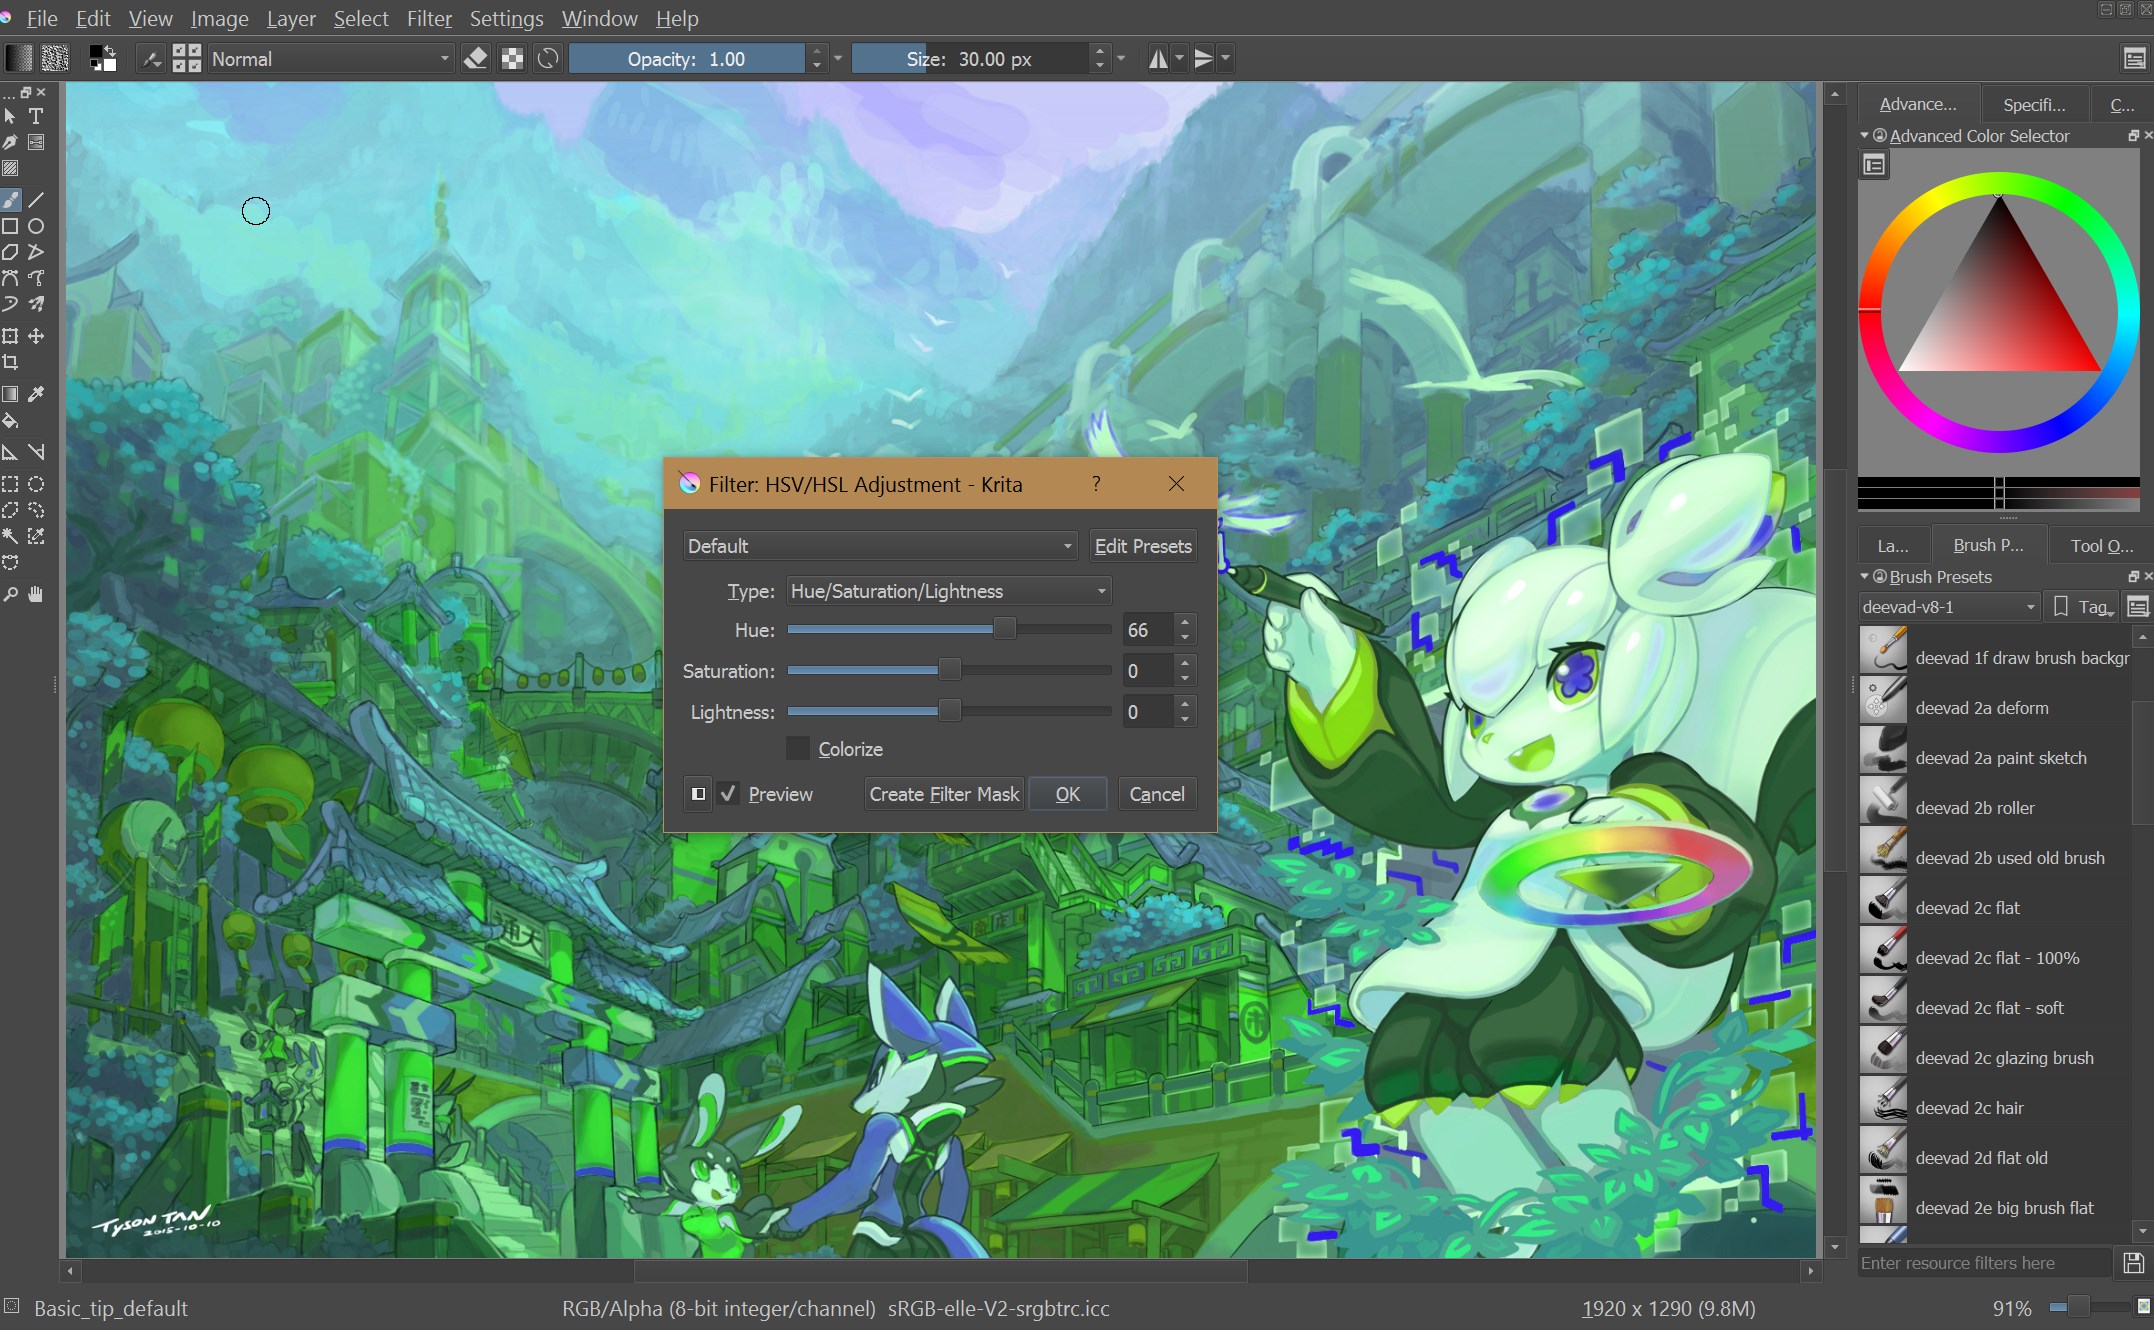Open the brush preset chooser grid

[186, 59]
